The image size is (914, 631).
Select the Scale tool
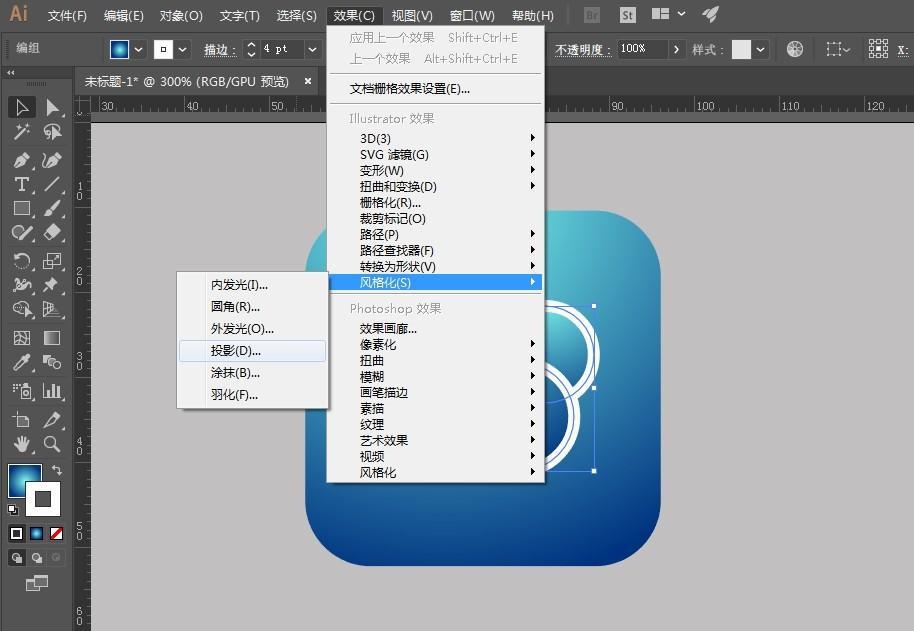click(52, 260)
